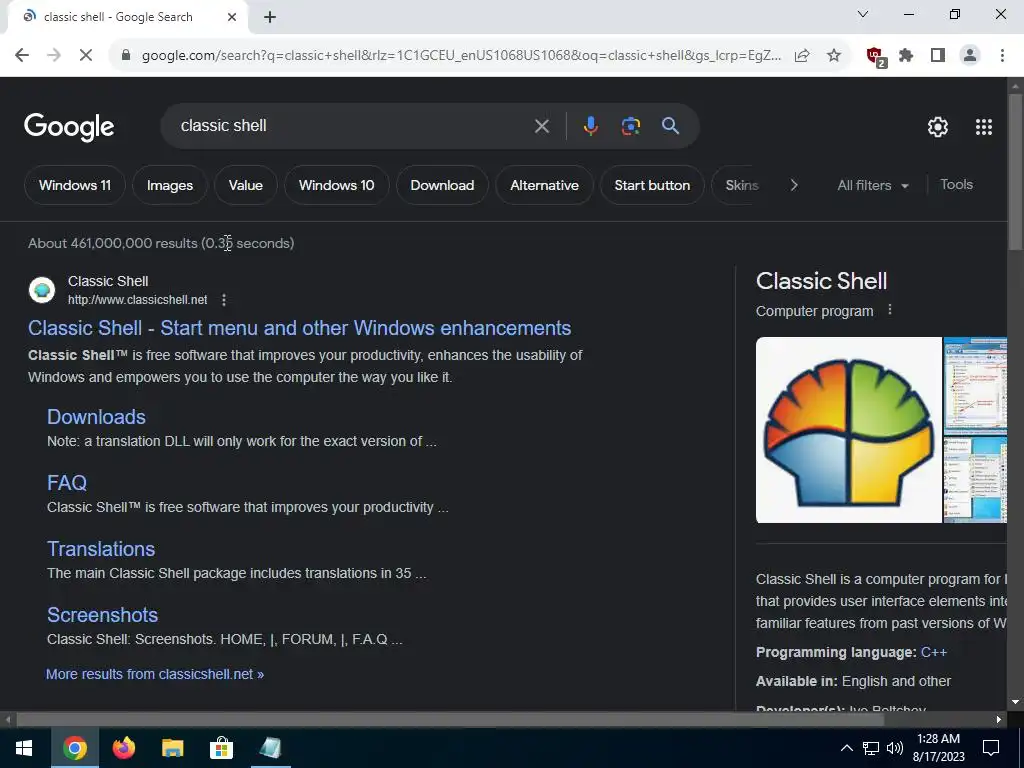The image size is (1024, 768).
Task: Open the C++ programming language link
Action: [x=933, y=652]
